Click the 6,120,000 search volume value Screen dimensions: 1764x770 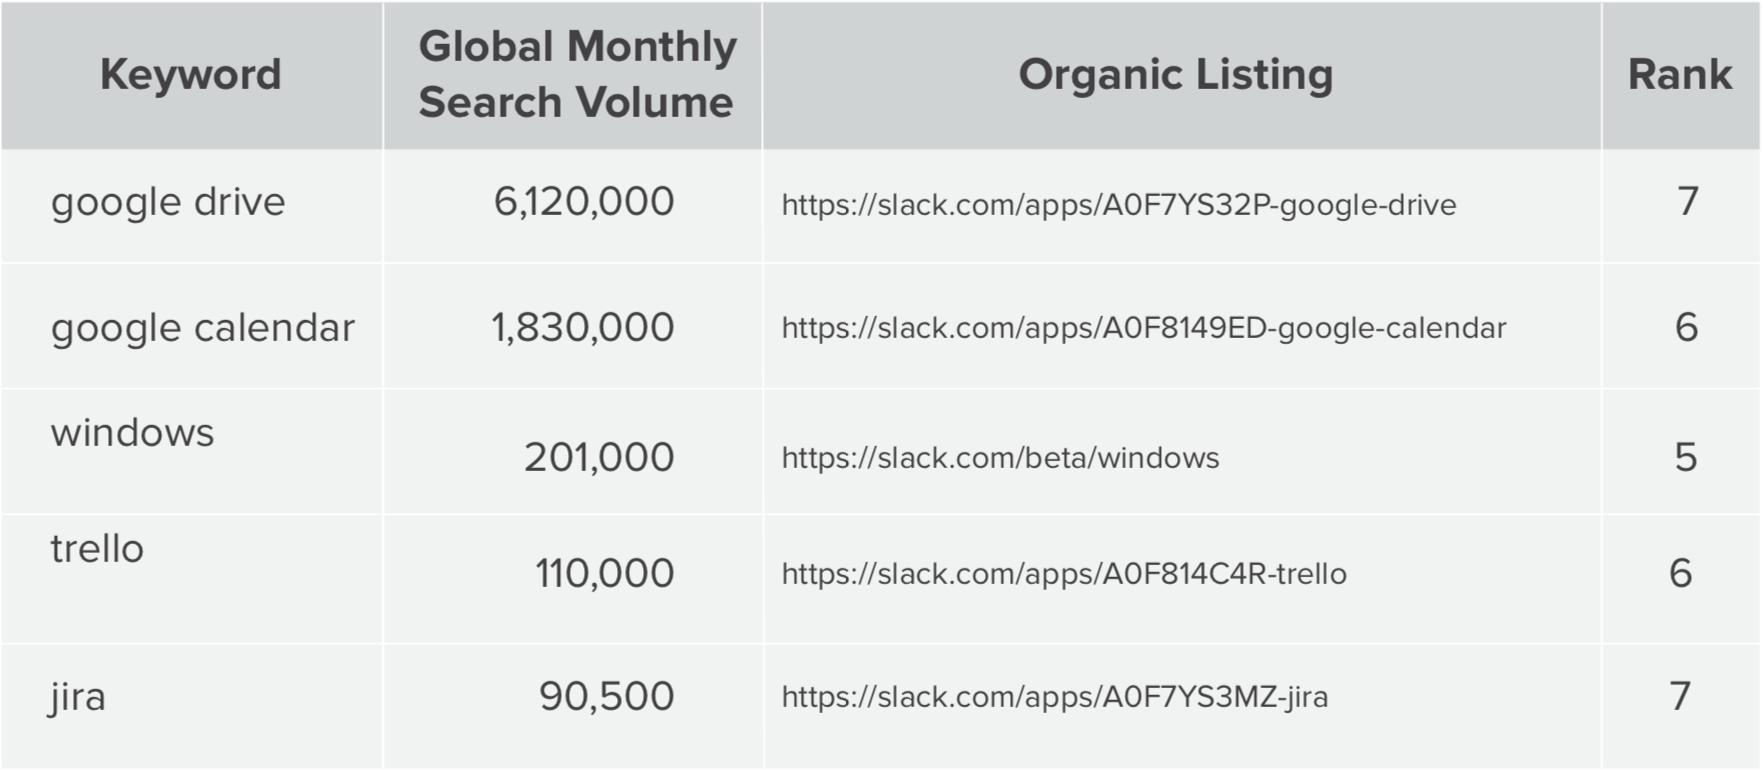click(584, 202)
